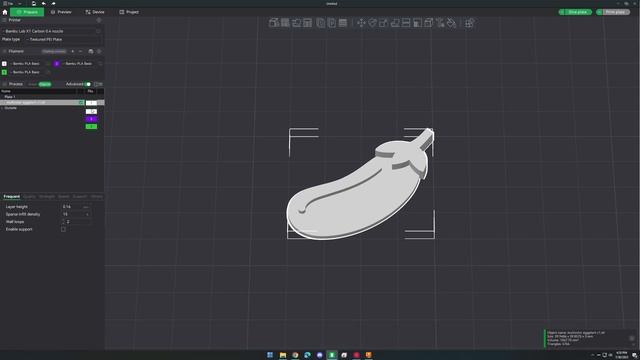Click the filament 3 green color swatch
Screen dimensions: 640x360
(4, 72)
